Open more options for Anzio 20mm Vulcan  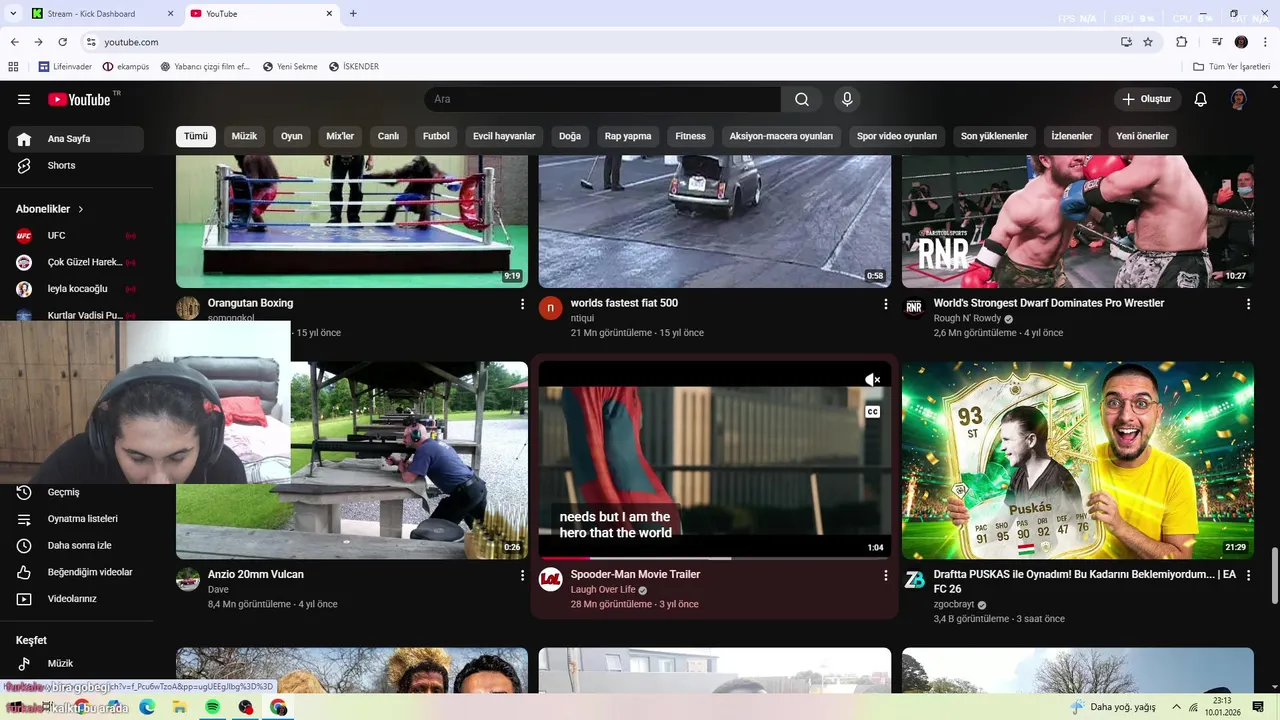(x=522, y=575)
